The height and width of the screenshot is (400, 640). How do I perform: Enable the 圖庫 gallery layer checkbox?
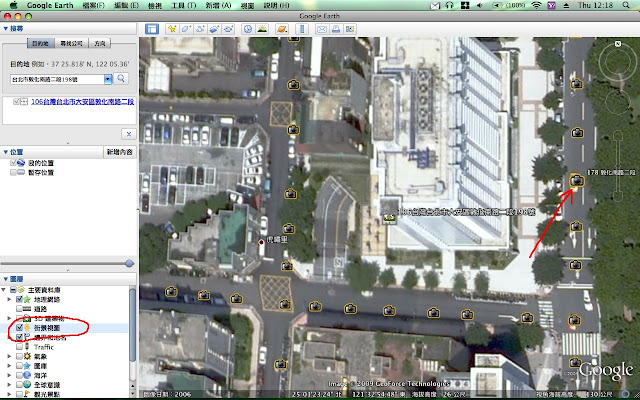click(x=19, y=365)
